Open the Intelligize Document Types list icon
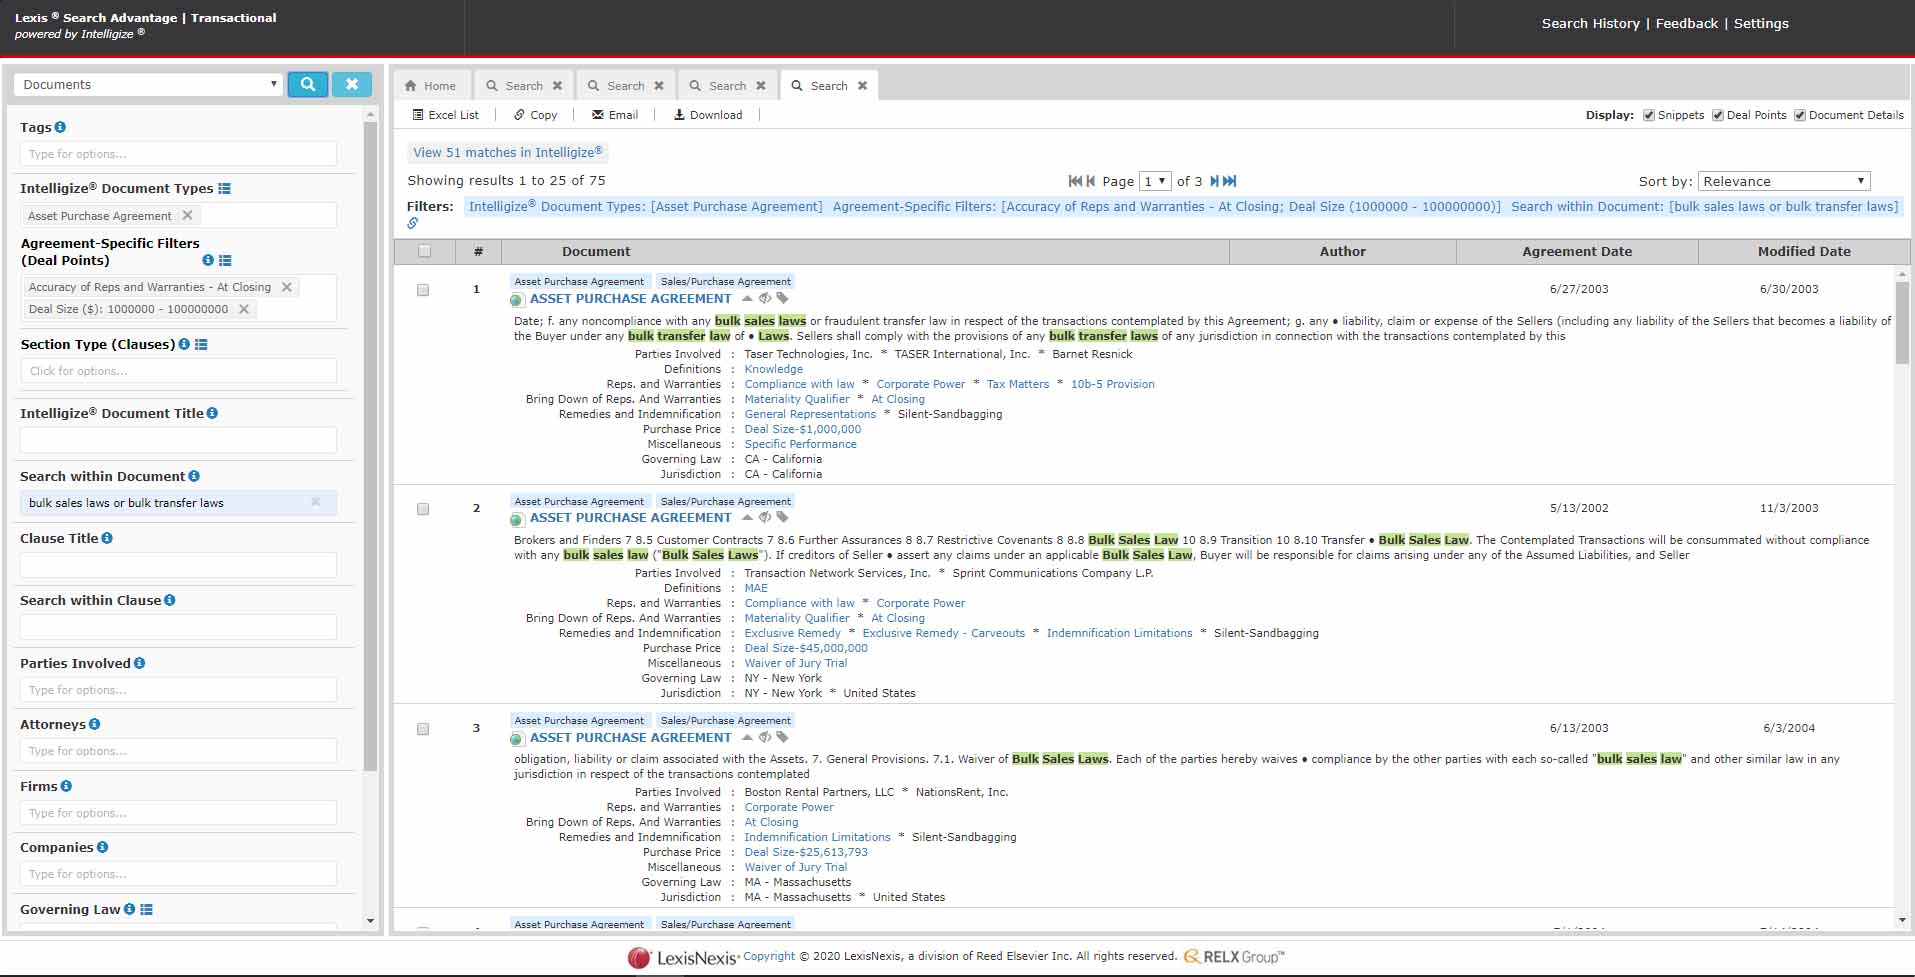Screen dimensions: 1915x977 (224, 189)
